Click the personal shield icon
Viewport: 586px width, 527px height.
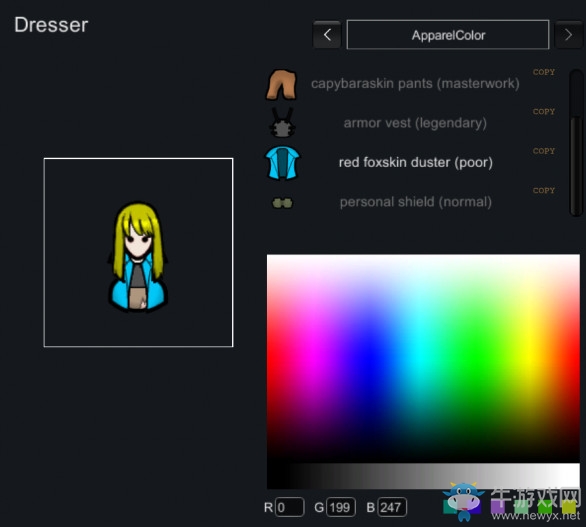coord(282,203)
